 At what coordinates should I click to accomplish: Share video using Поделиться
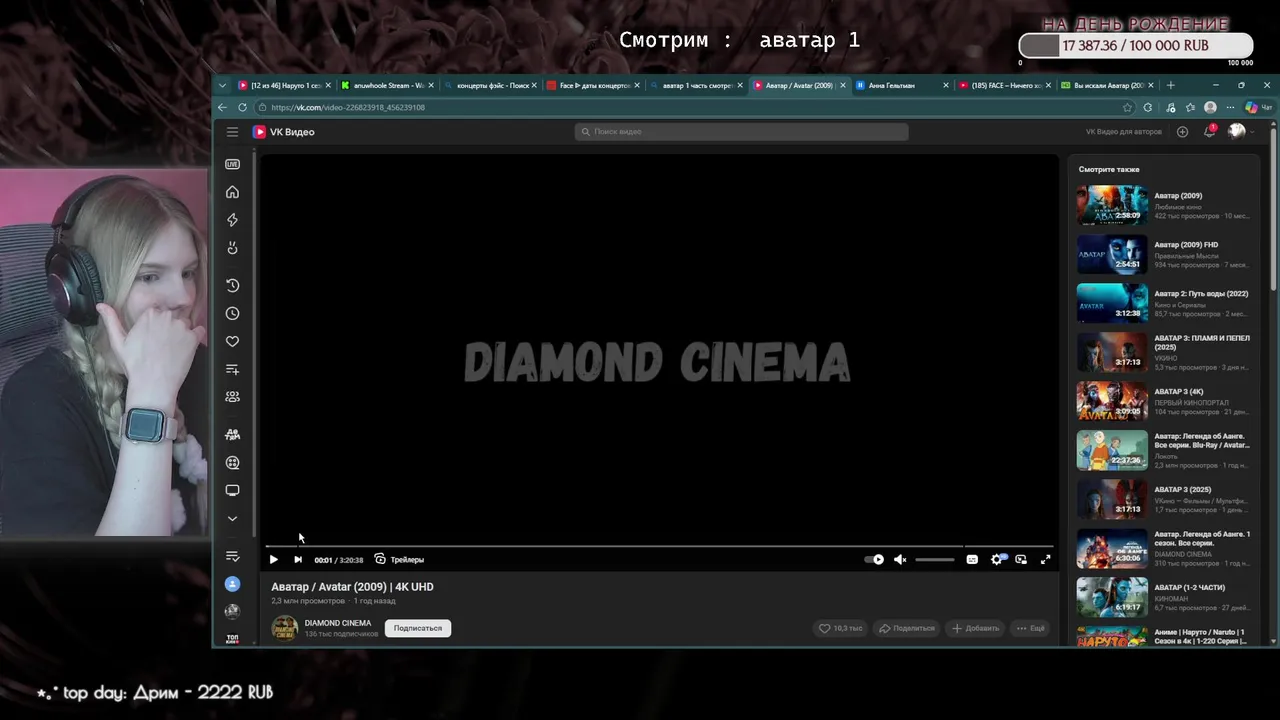point(906,628)
